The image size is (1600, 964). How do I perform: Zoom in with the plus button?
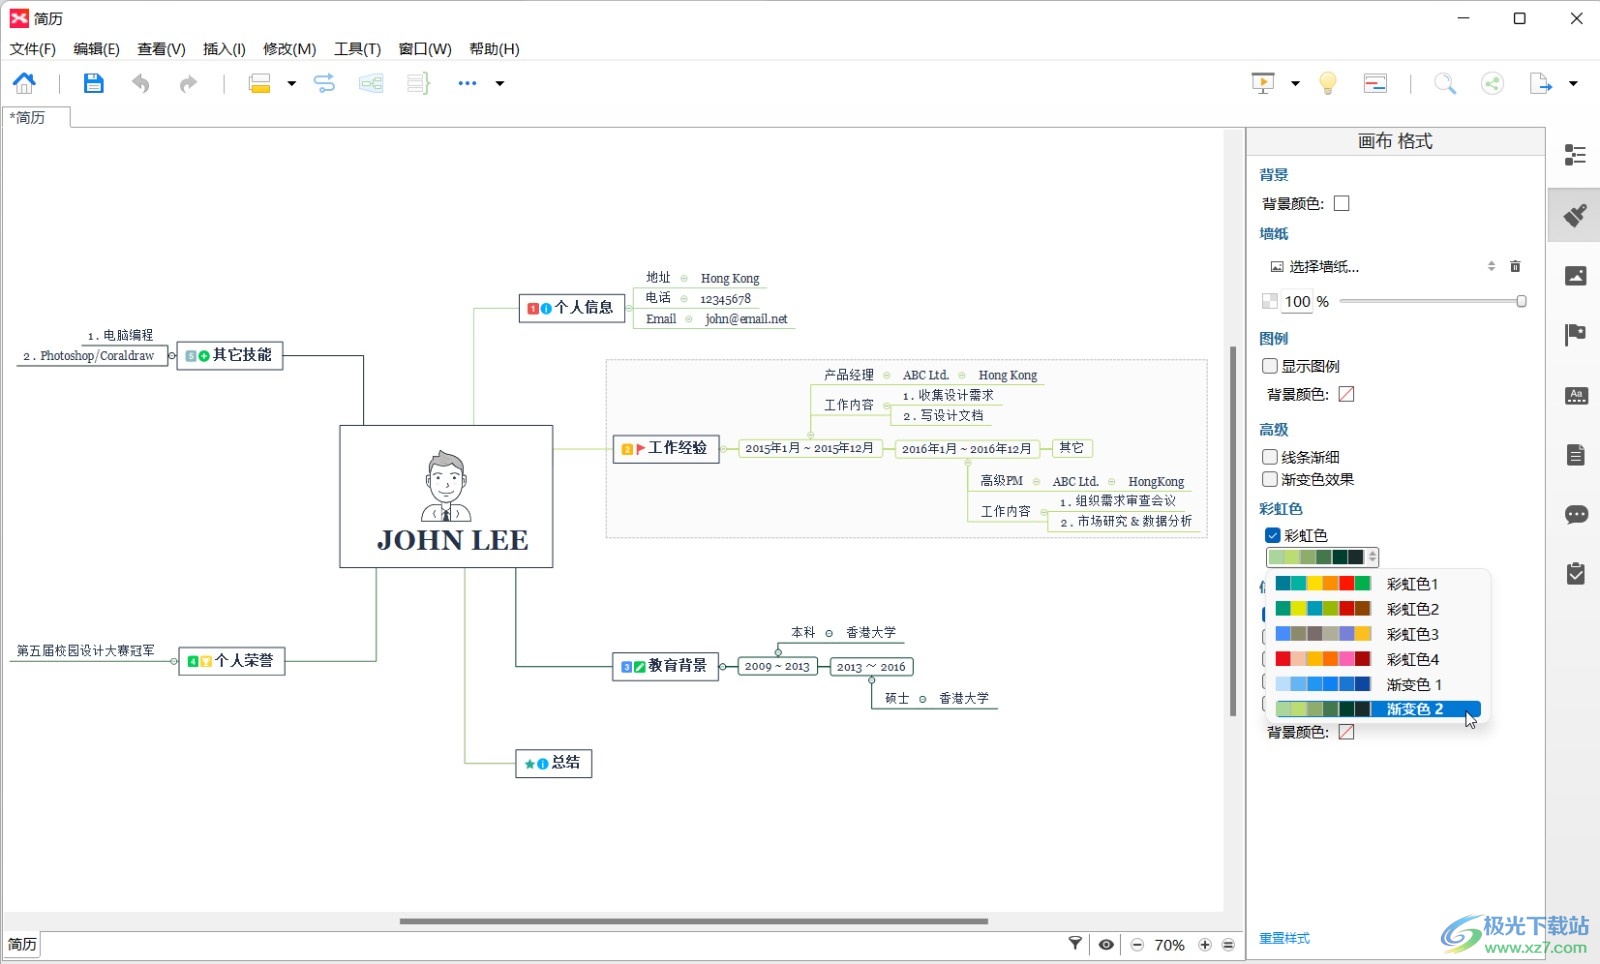[x=1205, y=944]
